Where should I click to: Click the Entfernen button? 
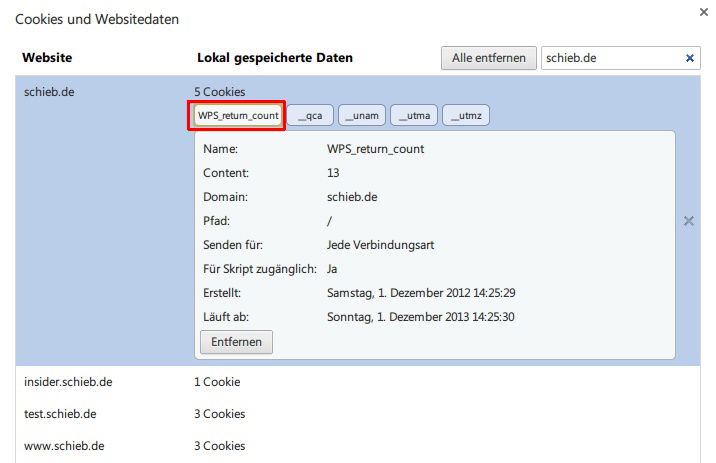(x=236, y=342)
